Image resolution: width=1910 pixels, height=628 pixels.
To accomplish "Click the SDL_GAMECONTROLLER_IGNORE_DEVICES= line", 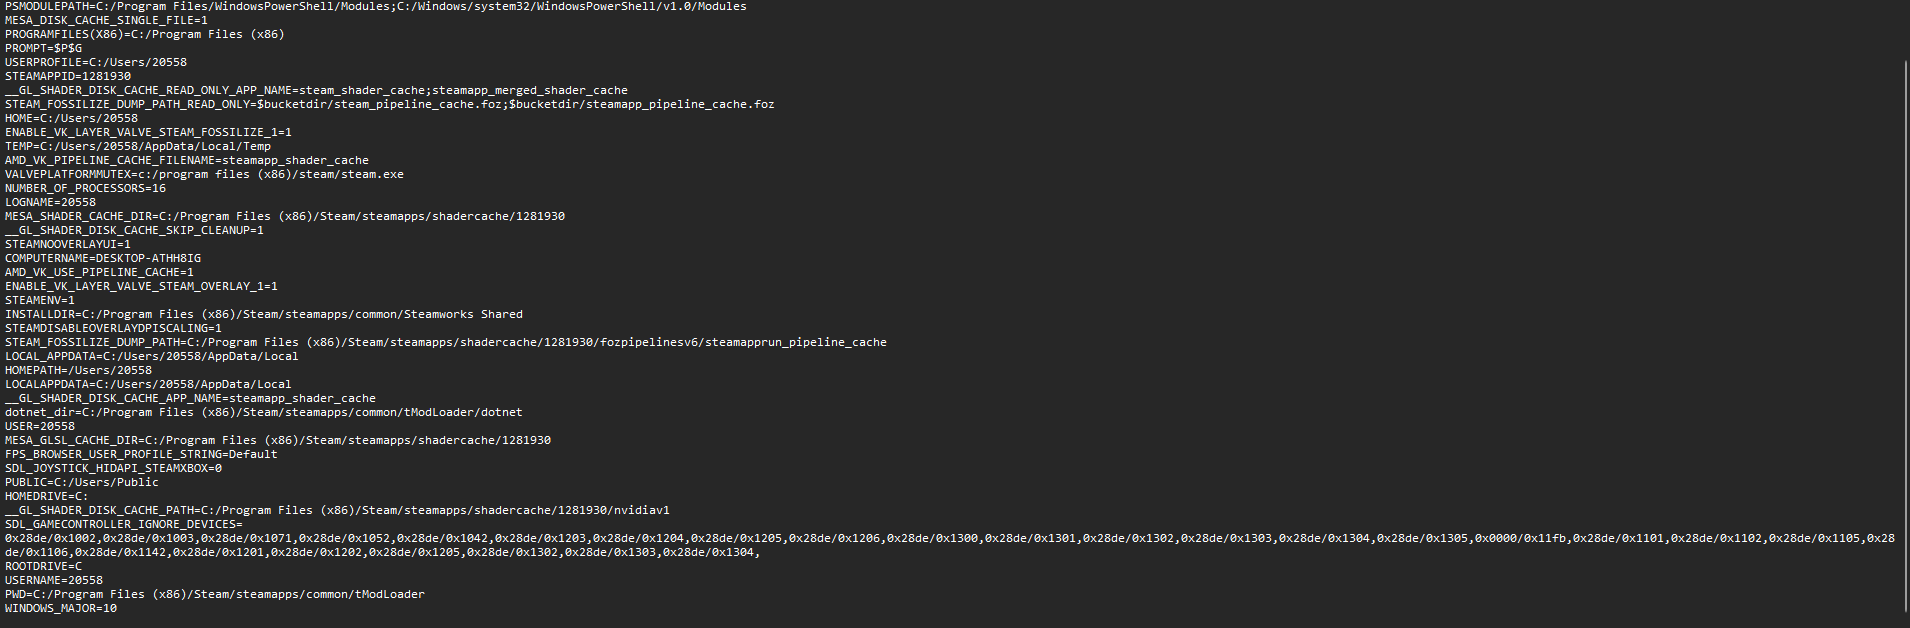I will [124, 524].
